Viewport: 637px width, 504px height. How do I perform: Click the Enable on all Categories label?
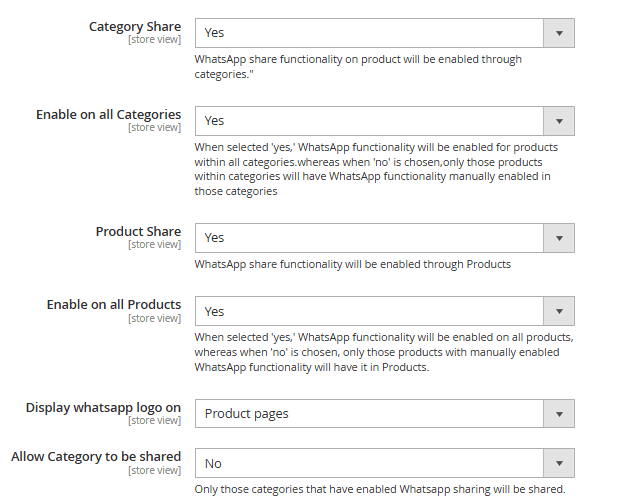108,115
